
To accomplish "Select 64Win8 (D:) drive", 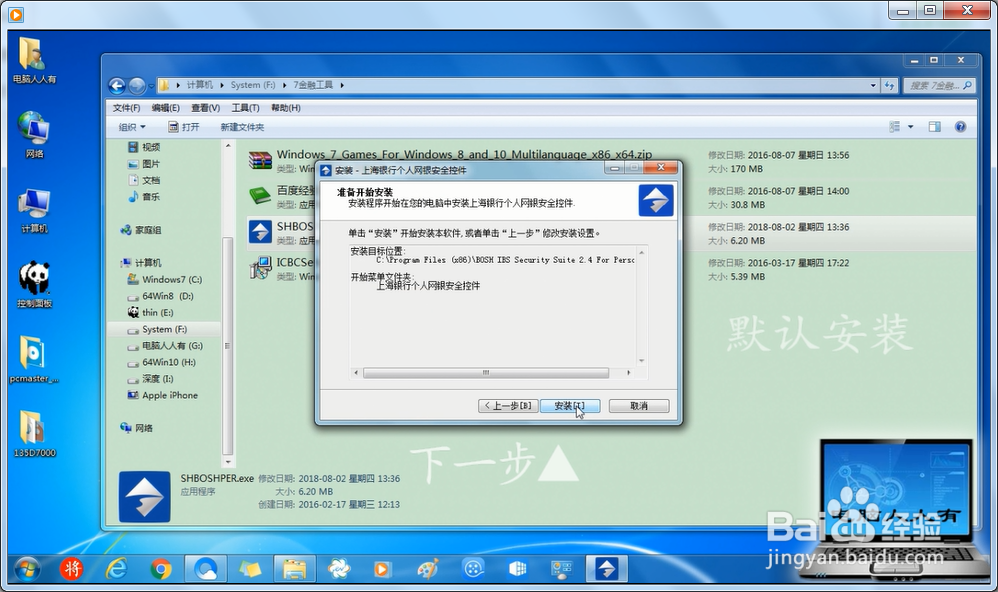I will point(160,296).
